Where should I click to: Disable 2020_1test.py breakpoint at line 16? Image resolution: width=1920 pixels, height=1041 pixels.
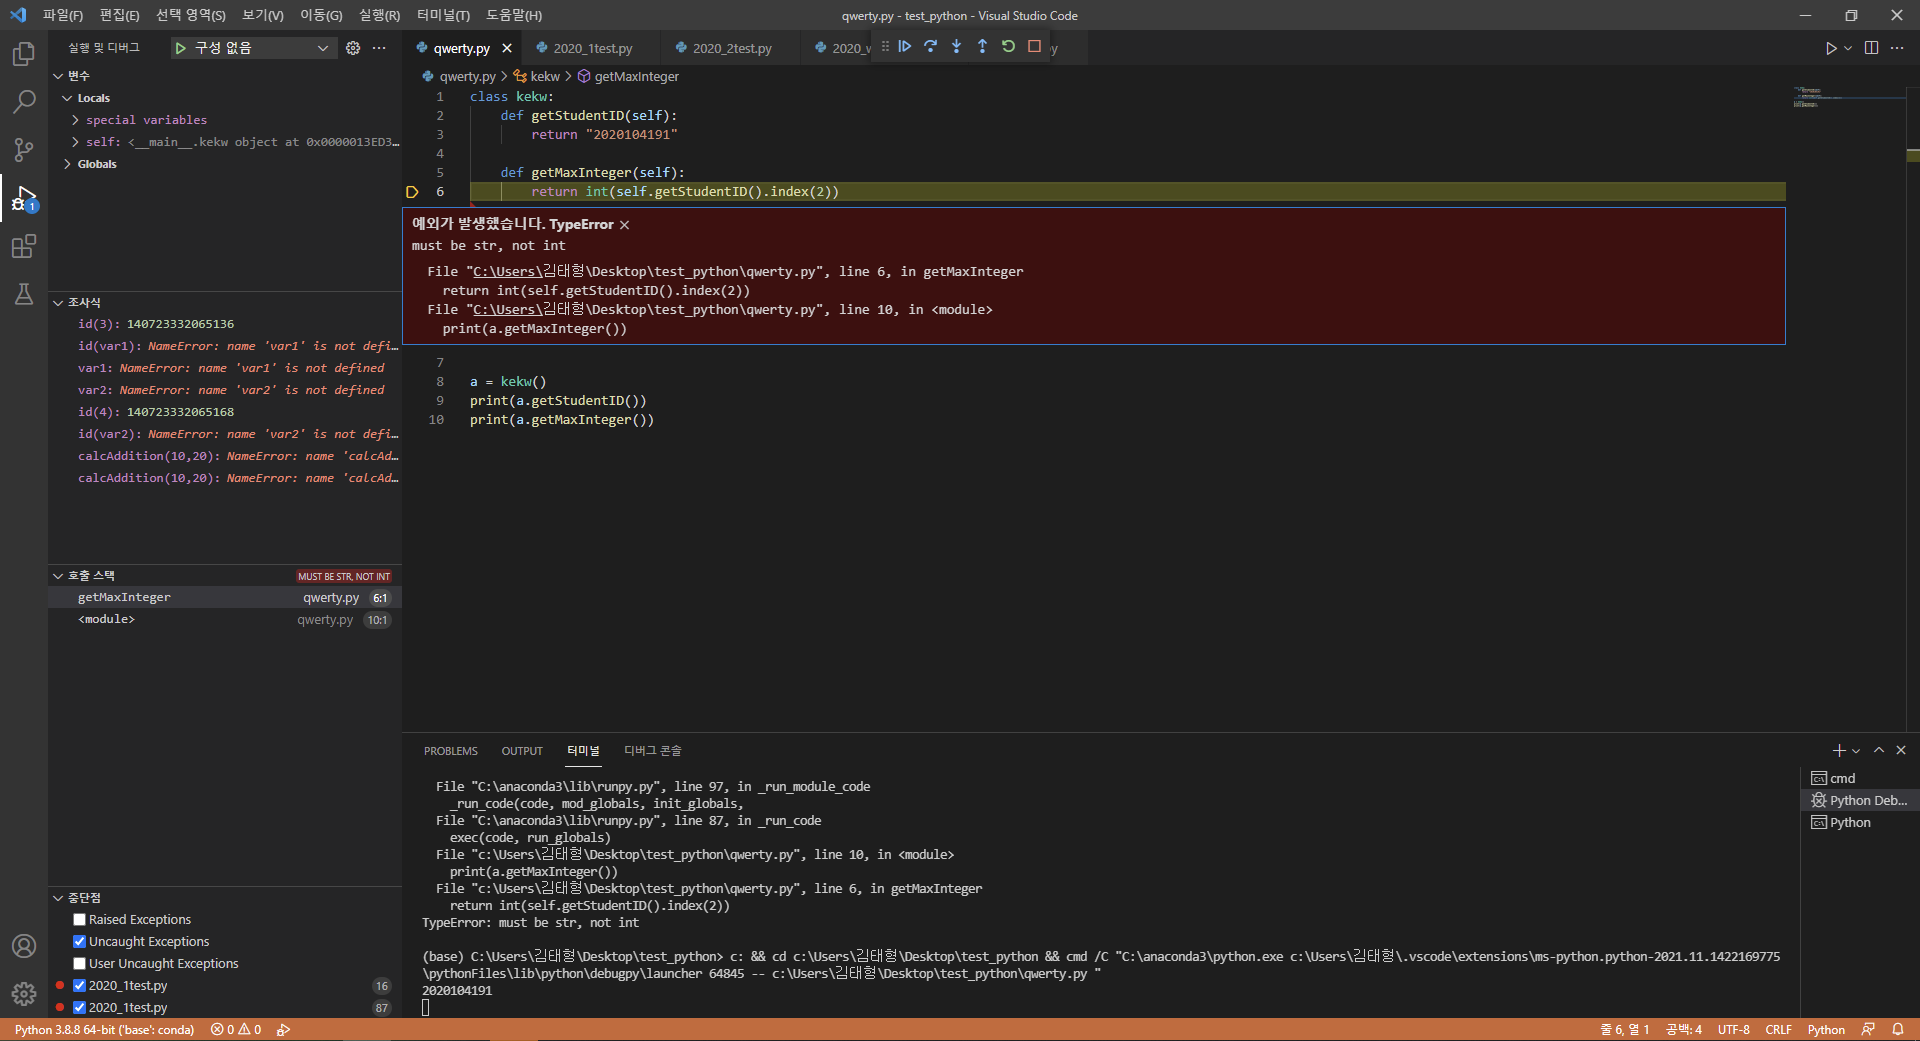tap(80, 986)
